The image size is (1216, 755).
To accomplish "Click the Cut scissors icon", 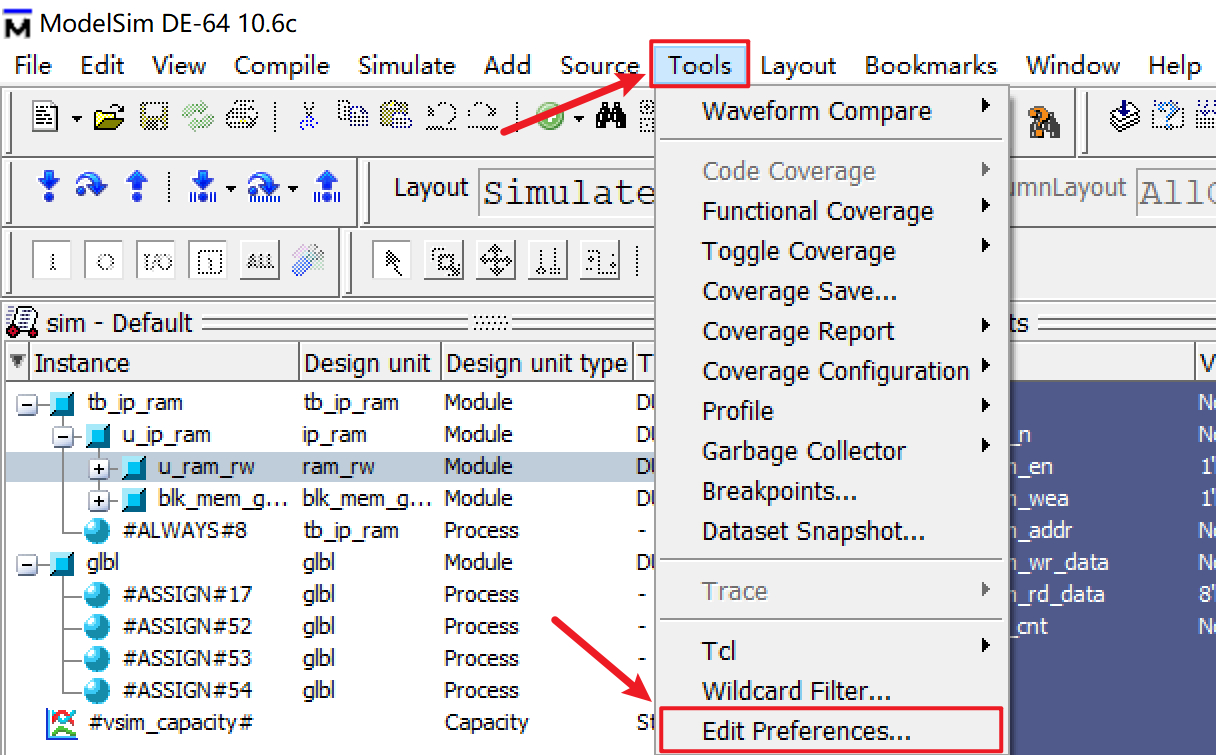I will tap(307, 117).
